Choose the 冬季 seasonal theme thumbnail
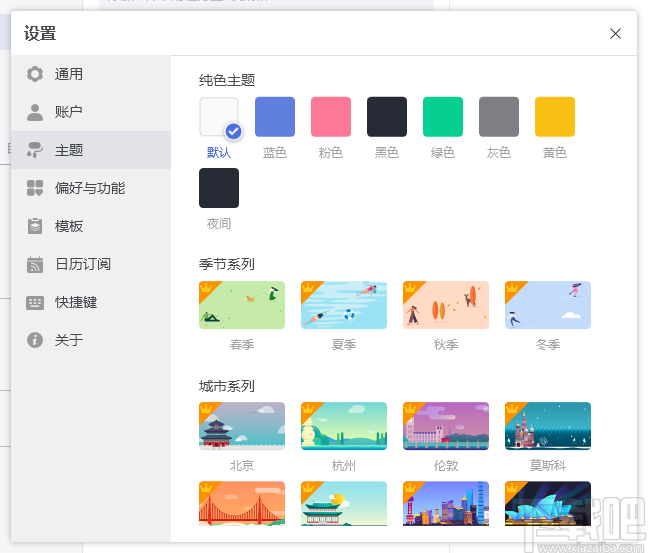 pyautogui.click(x=548, y=305)
